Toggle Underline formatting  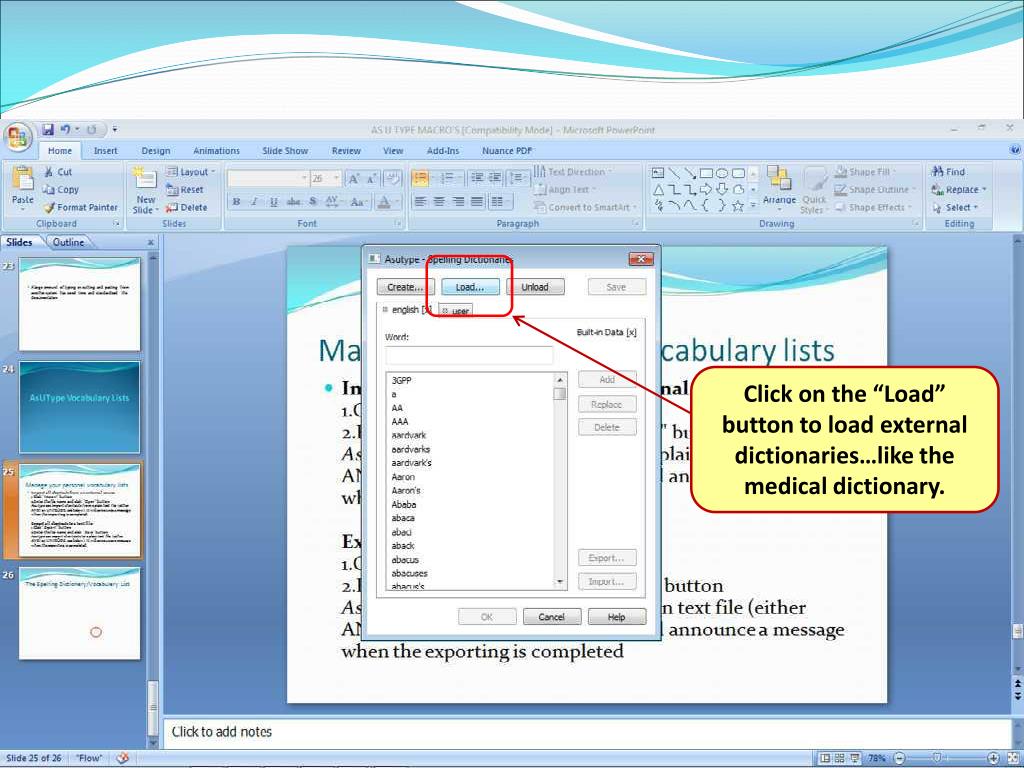tap(274, 202)
